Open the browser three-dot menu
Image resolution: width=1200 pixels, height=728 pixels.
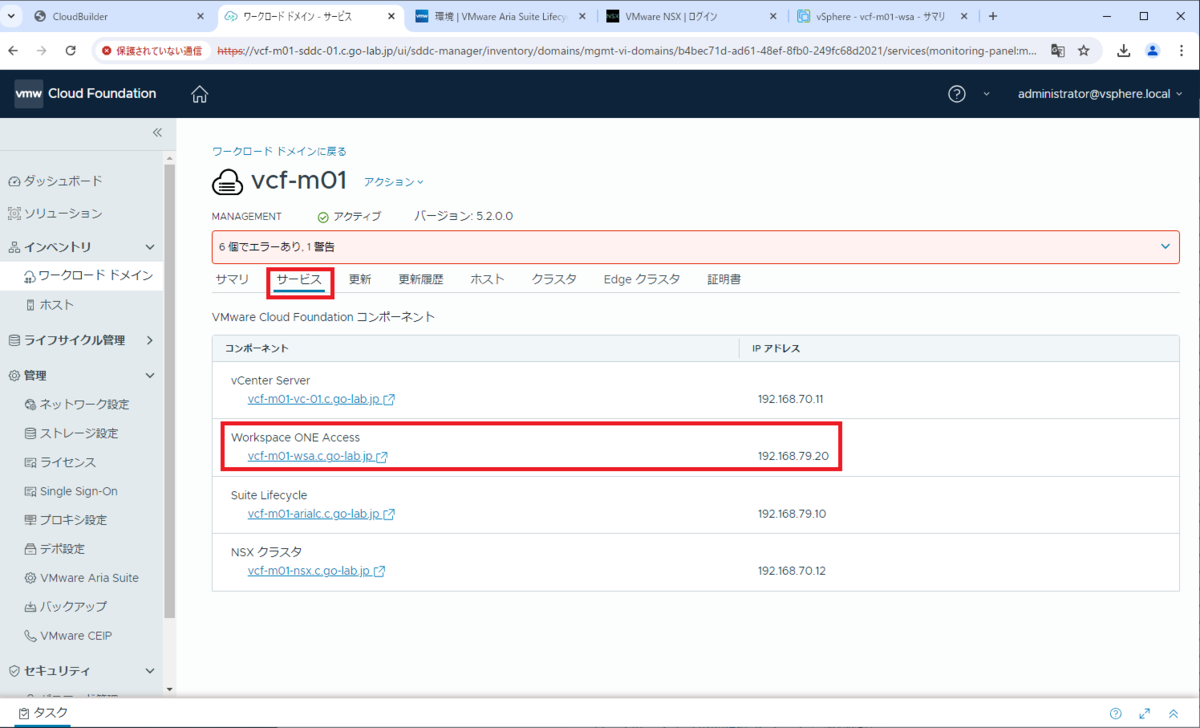(x=1181, y=51)
